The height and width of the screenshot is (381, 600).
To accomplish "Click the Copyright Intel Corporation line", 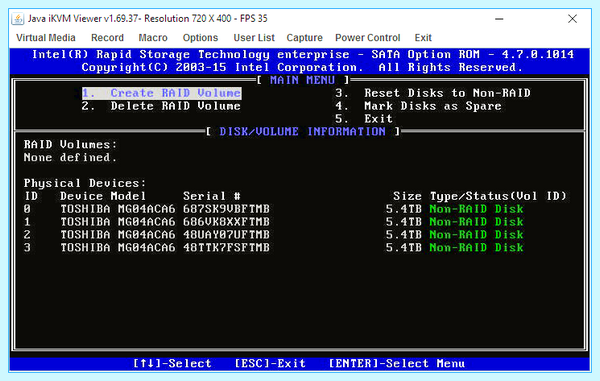I will pyautogui.click(x=302, y=68).
